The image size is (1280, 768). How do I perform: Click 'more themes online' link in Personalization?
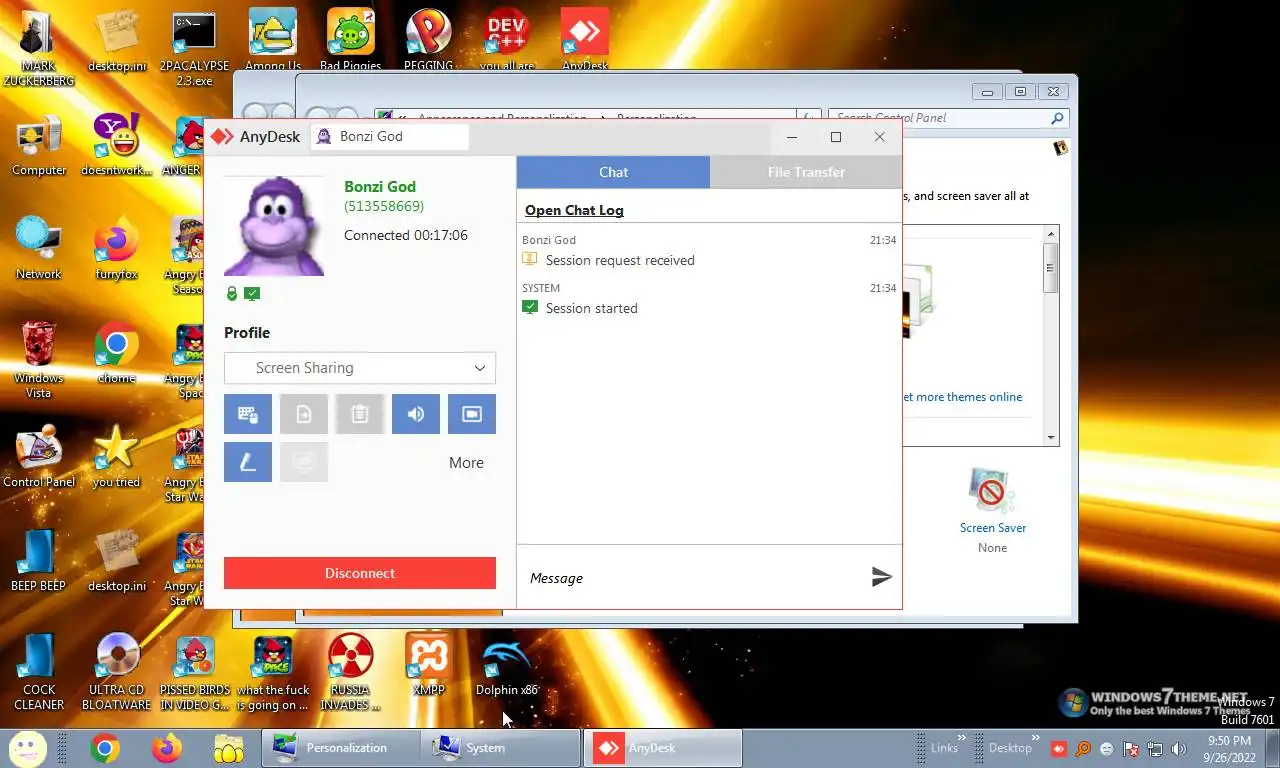point(962,397)
